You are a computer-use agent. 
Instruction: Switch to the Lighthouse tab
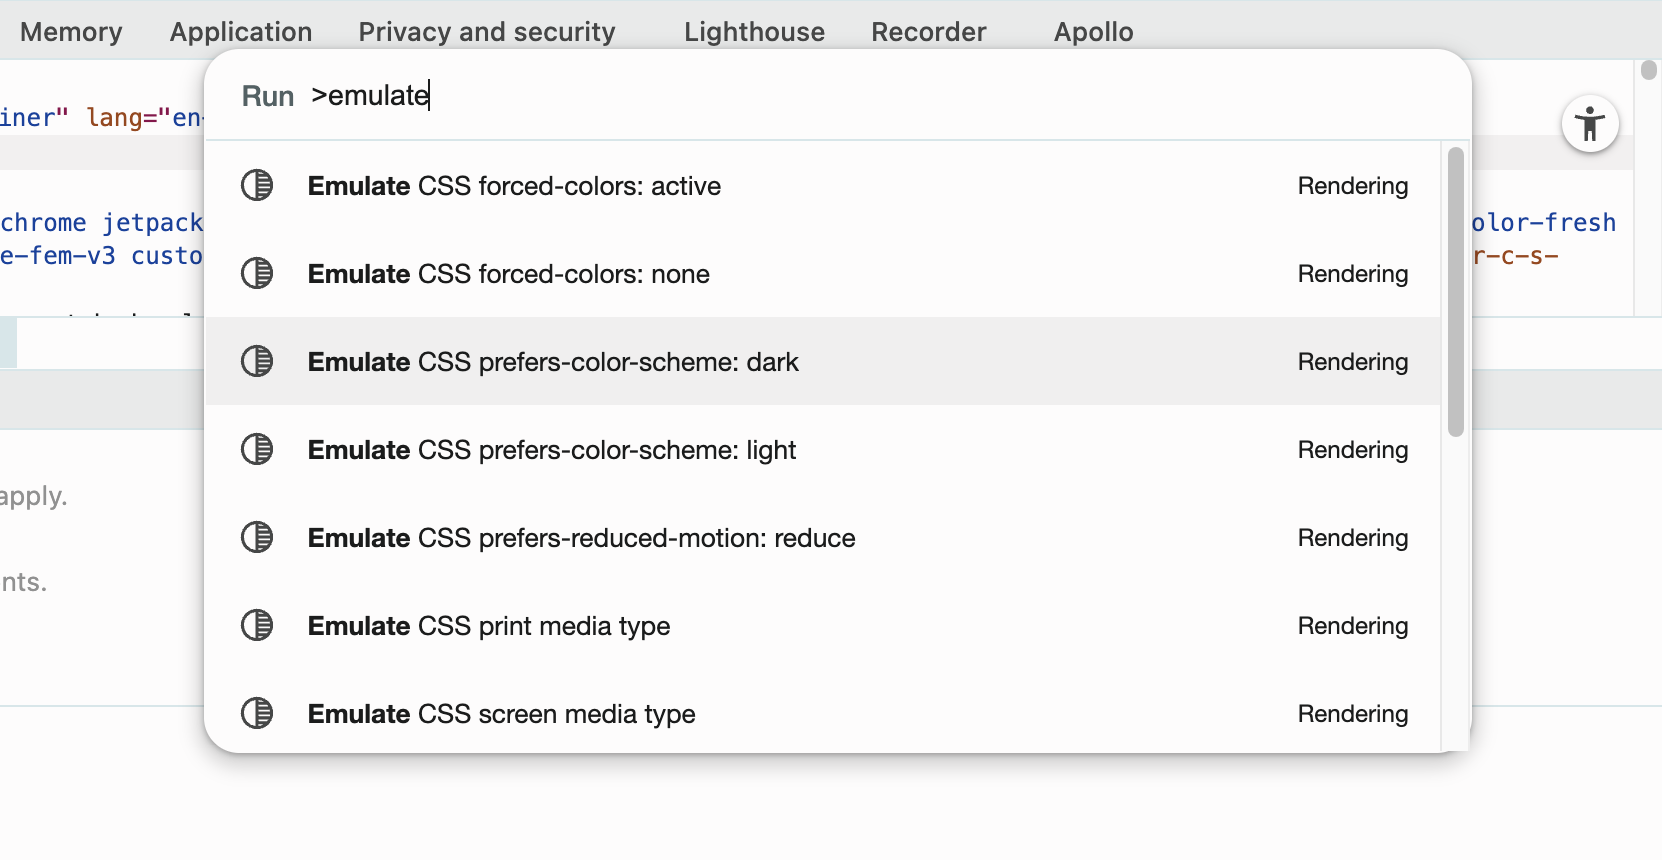pos(754,32)
